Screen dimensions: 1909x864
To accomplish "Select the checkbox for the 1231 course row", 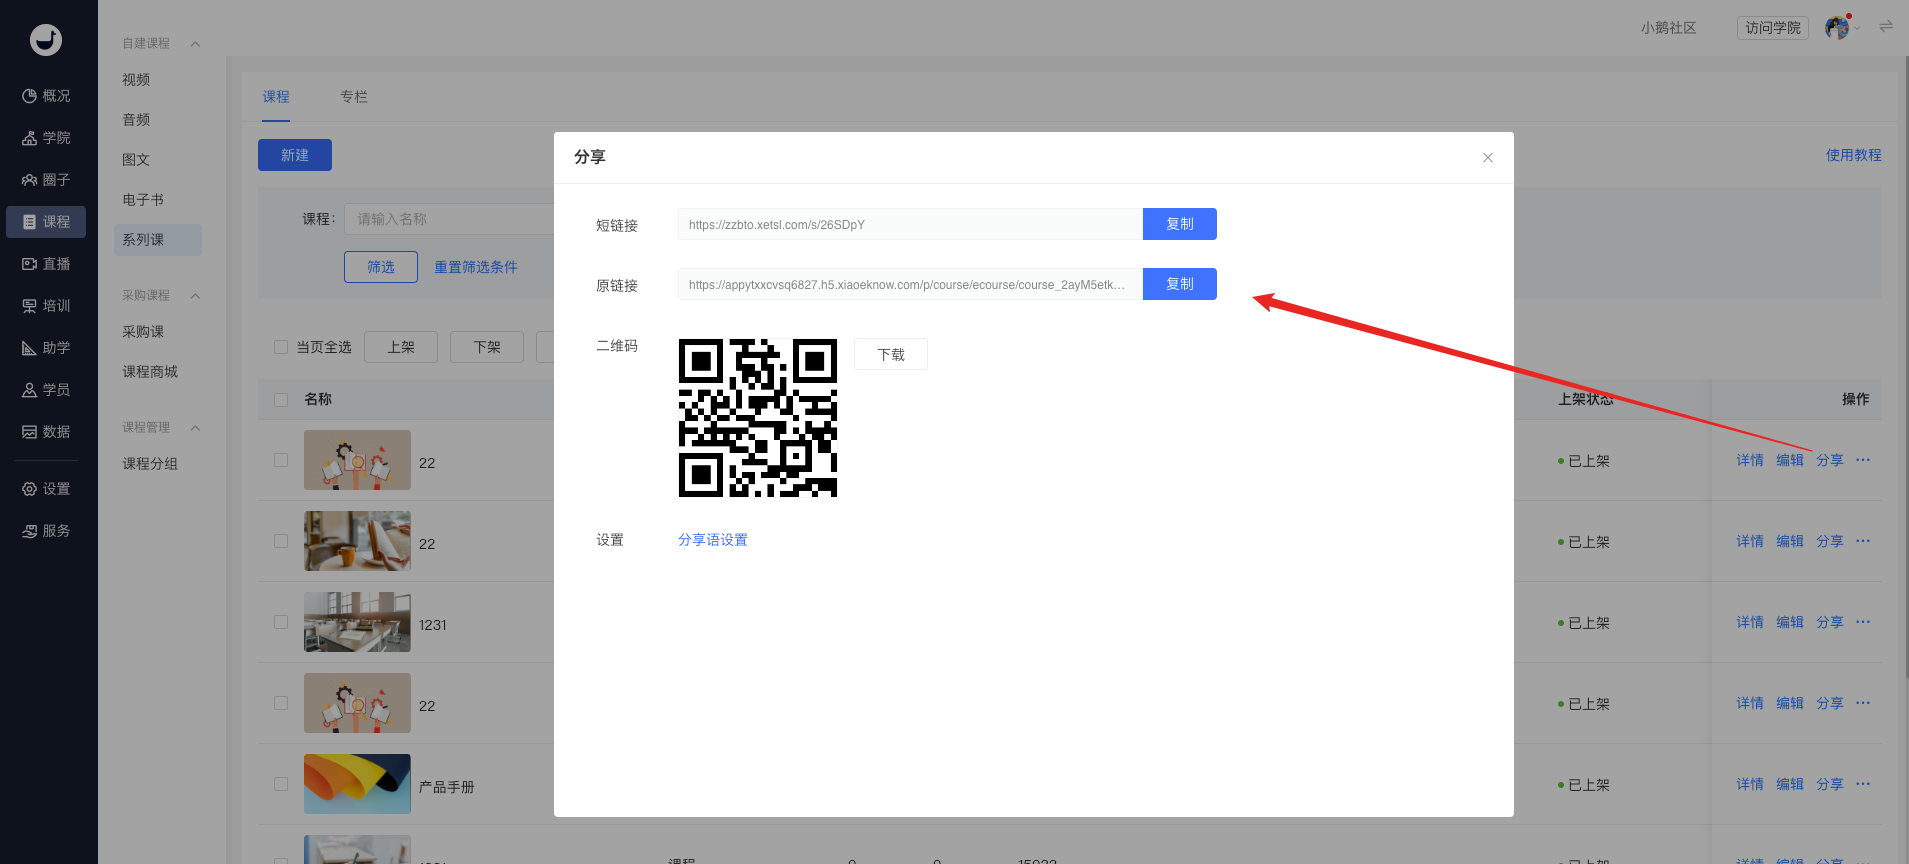I will point(281,622).
